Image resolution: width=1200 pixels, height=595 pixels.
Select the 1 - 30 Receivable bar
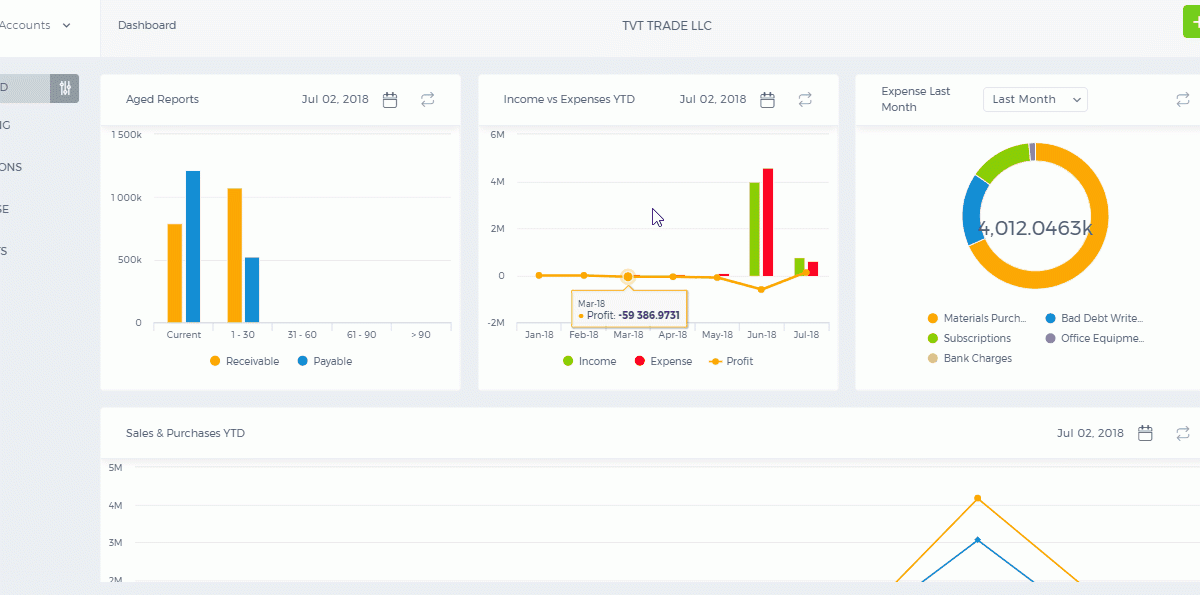235,255
